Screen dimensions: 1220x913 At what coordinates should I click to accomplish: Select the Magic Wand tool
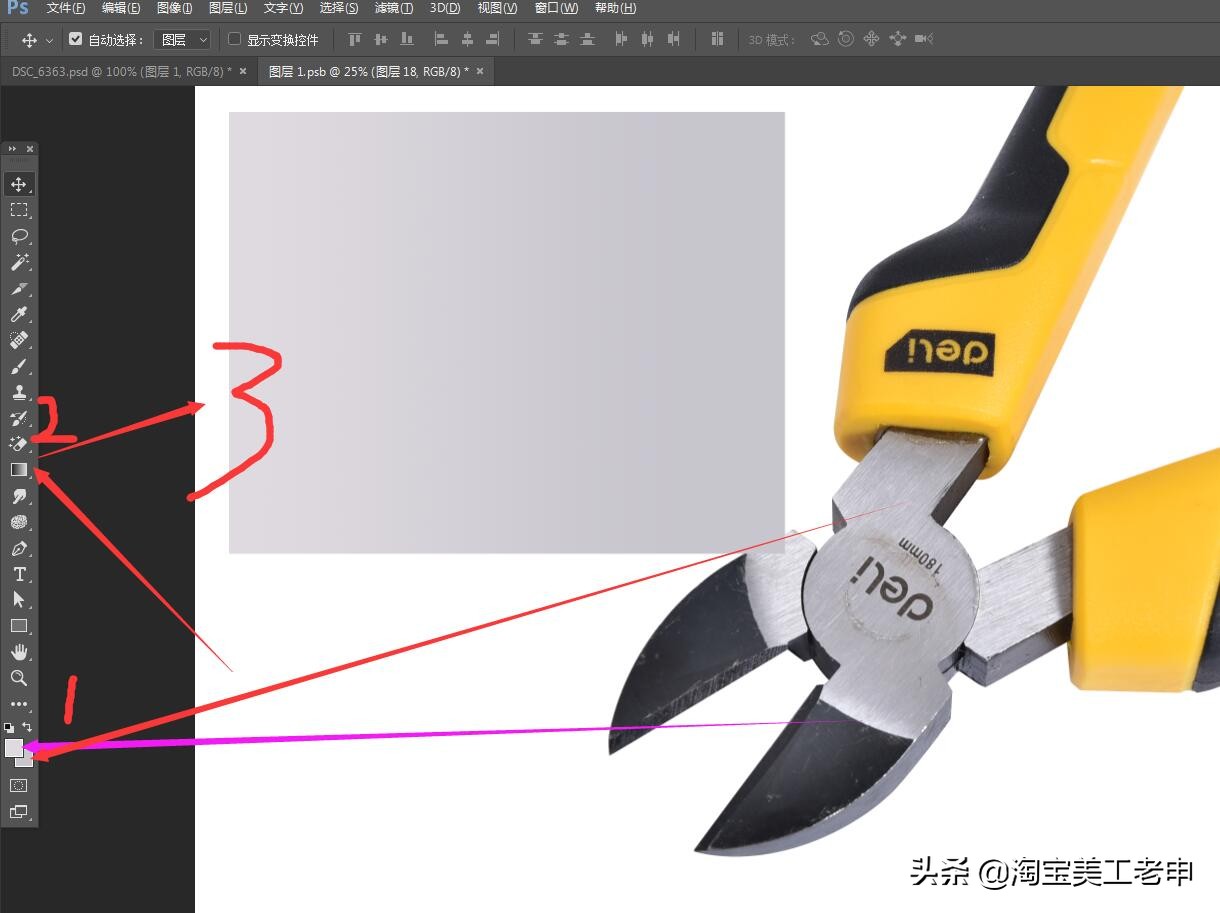19,262
